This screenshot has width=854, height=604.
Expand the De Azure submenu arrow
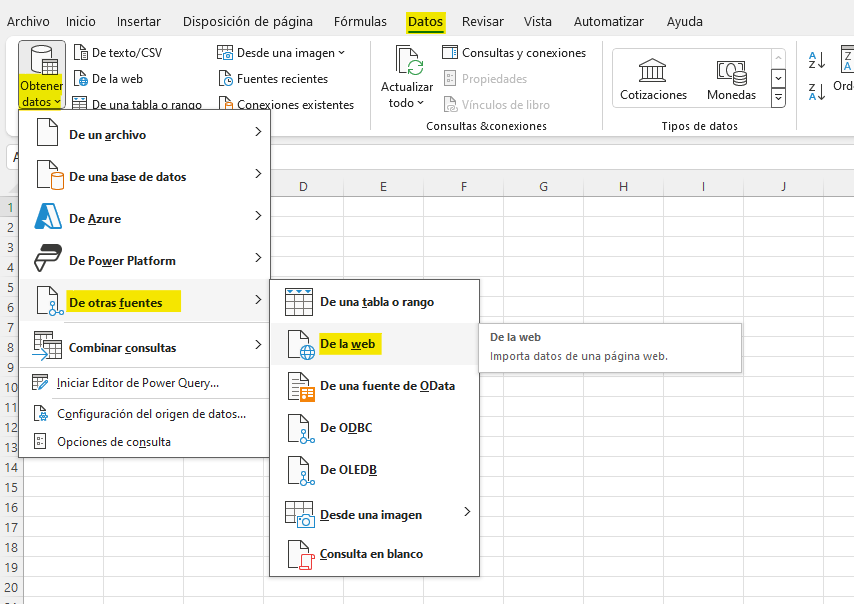point(258,216)
